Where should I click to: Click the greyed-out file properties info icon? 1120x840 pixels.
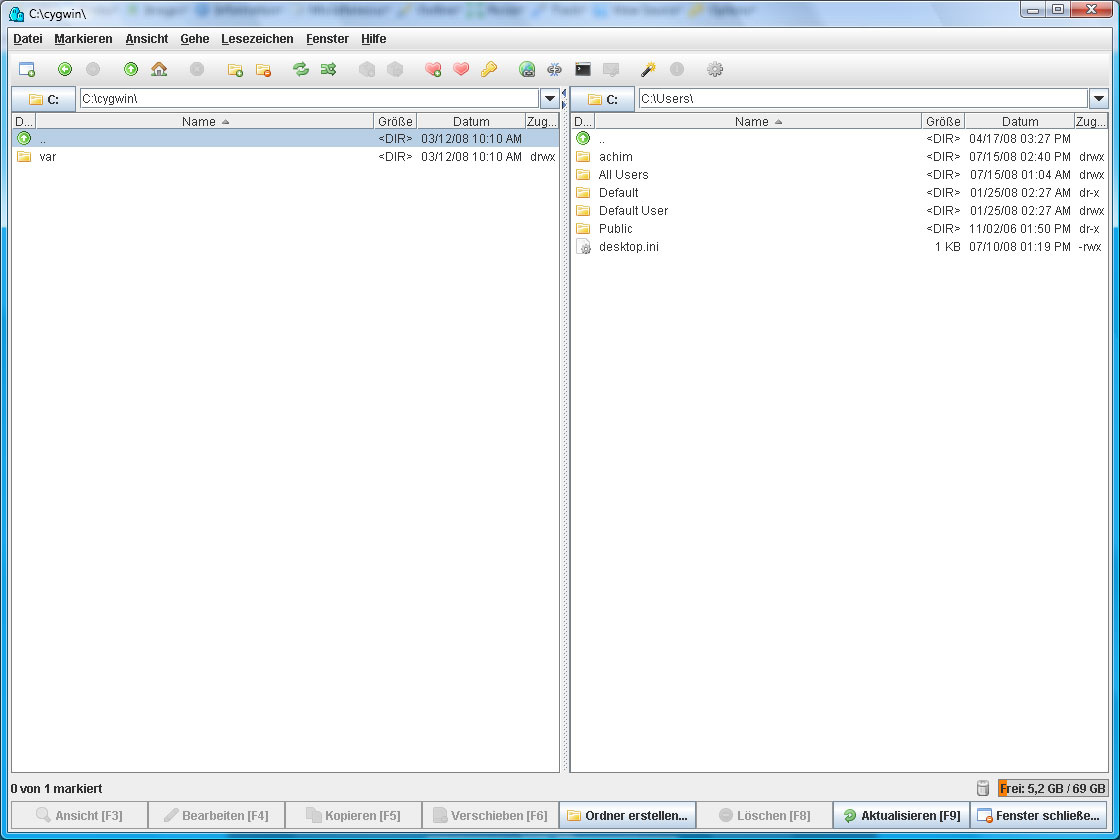click(x=676, y=69)
